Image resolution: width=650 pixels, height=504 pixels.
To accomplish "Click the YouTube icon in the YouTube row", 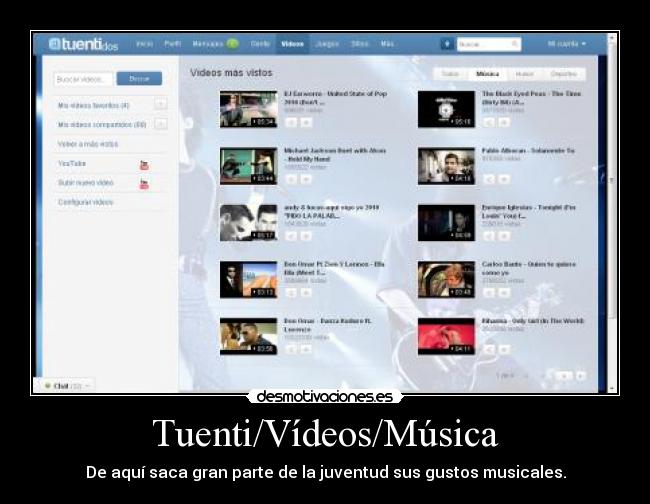I will click(144, 165).
